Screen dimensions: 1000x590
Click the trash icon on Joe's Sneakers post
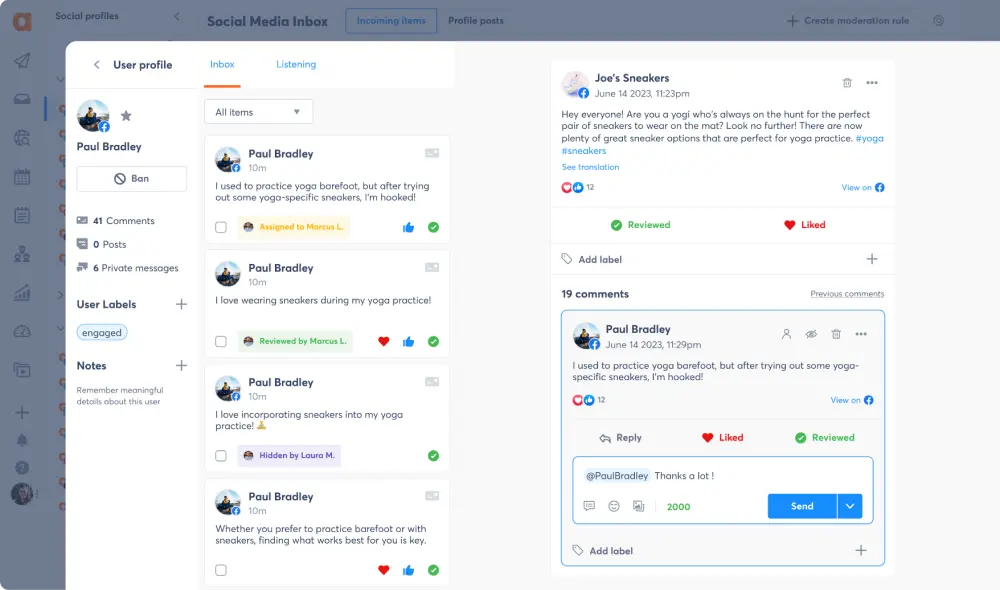847,83
